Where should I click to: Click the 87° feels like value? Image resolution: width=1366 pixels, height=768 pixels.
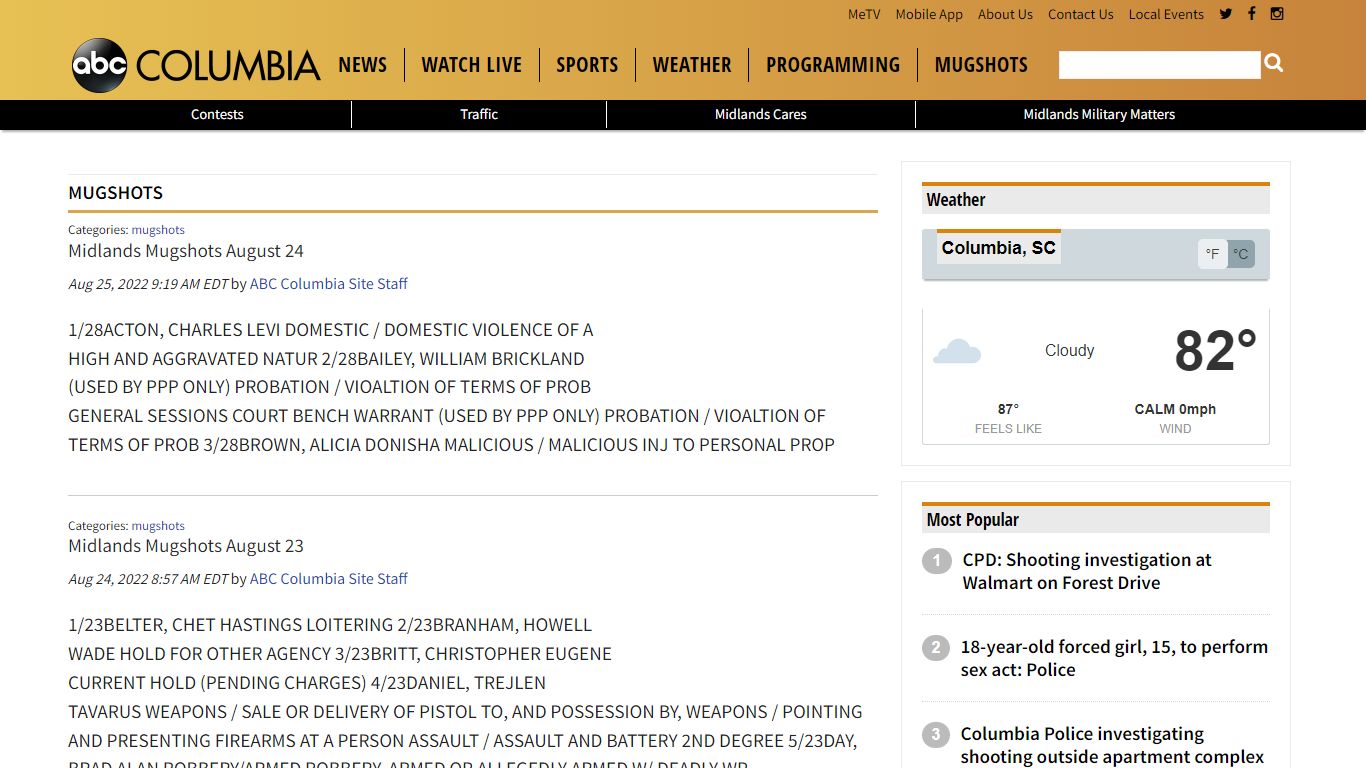click(x=1008, y=409)
